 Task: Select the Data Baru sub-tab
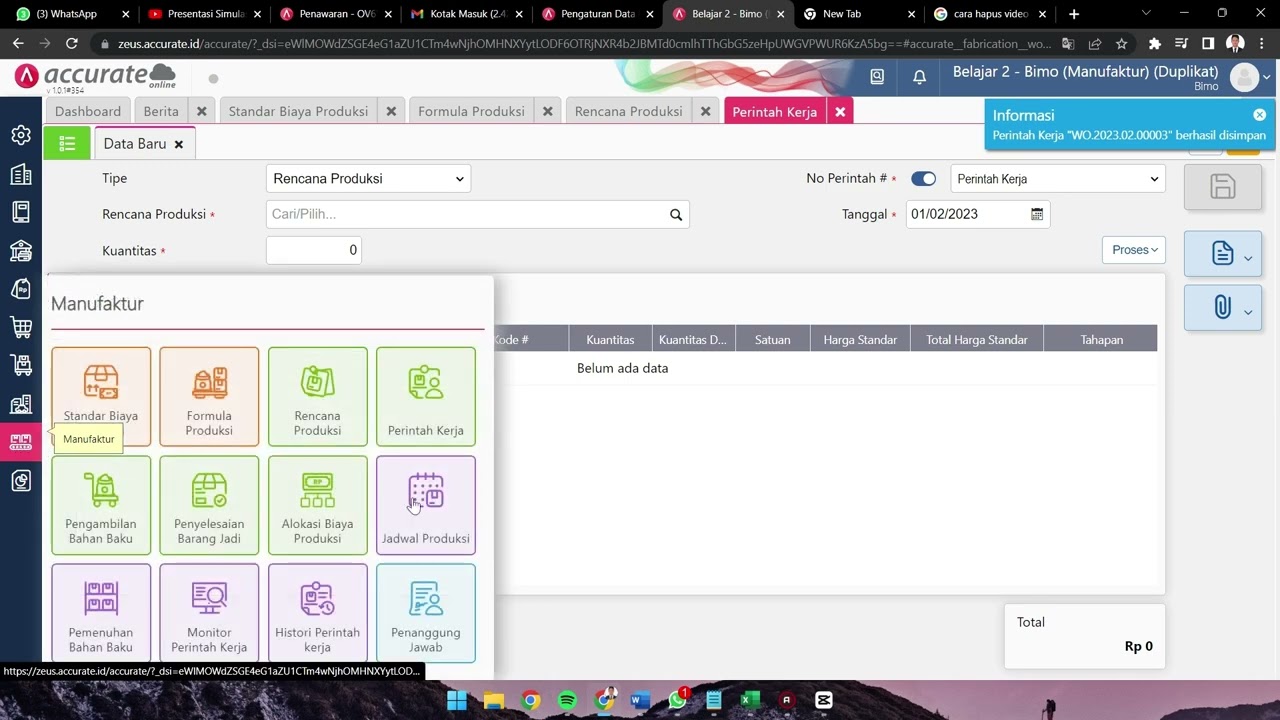pyautogui.click(x=135, y=144)
